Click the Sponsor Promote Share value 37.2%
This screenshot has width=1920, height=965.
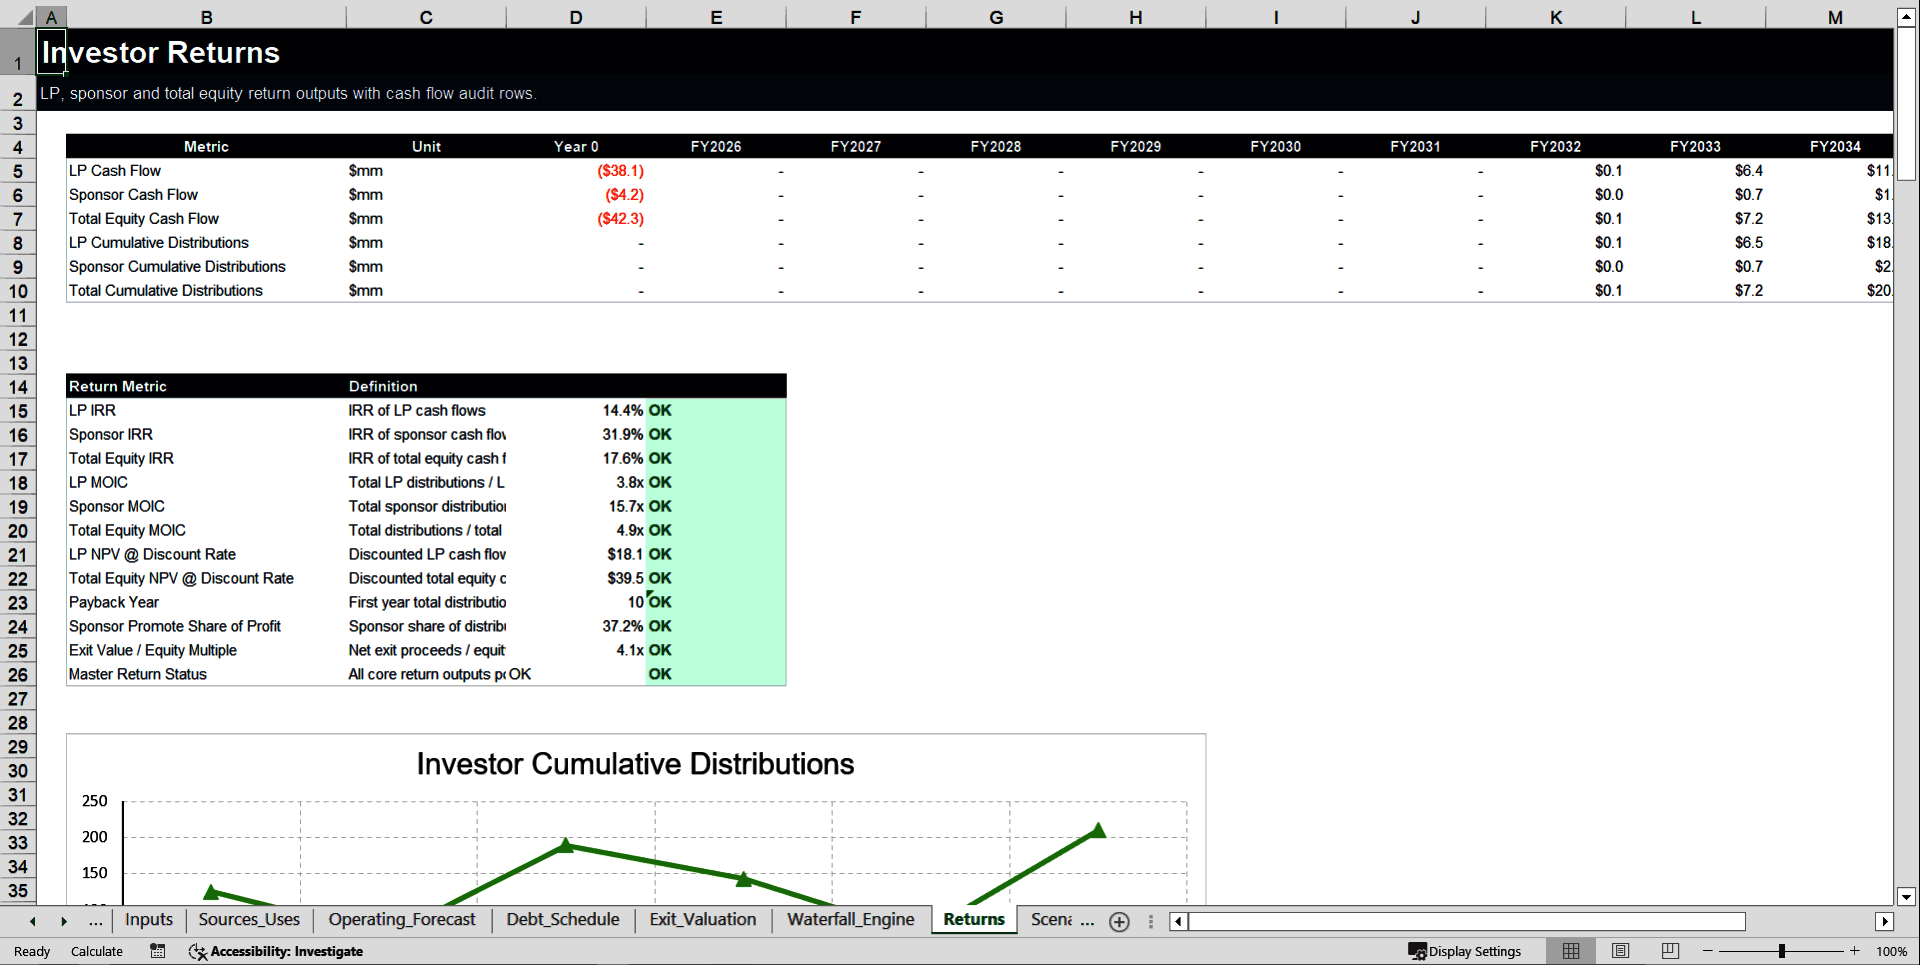pyautogui.click(x=622, y=627)
